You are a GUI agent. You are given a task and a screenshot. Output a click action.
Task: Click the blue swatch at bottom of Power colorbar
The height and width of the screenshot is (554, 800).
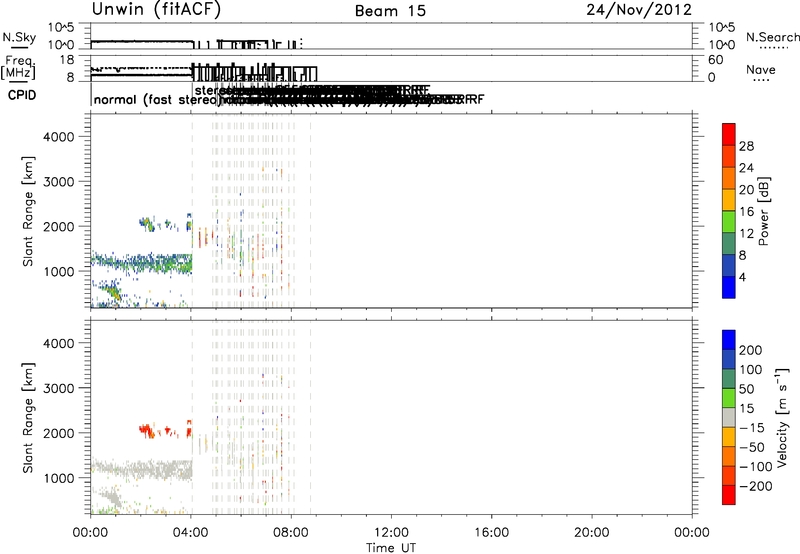[x=729, y=287]
